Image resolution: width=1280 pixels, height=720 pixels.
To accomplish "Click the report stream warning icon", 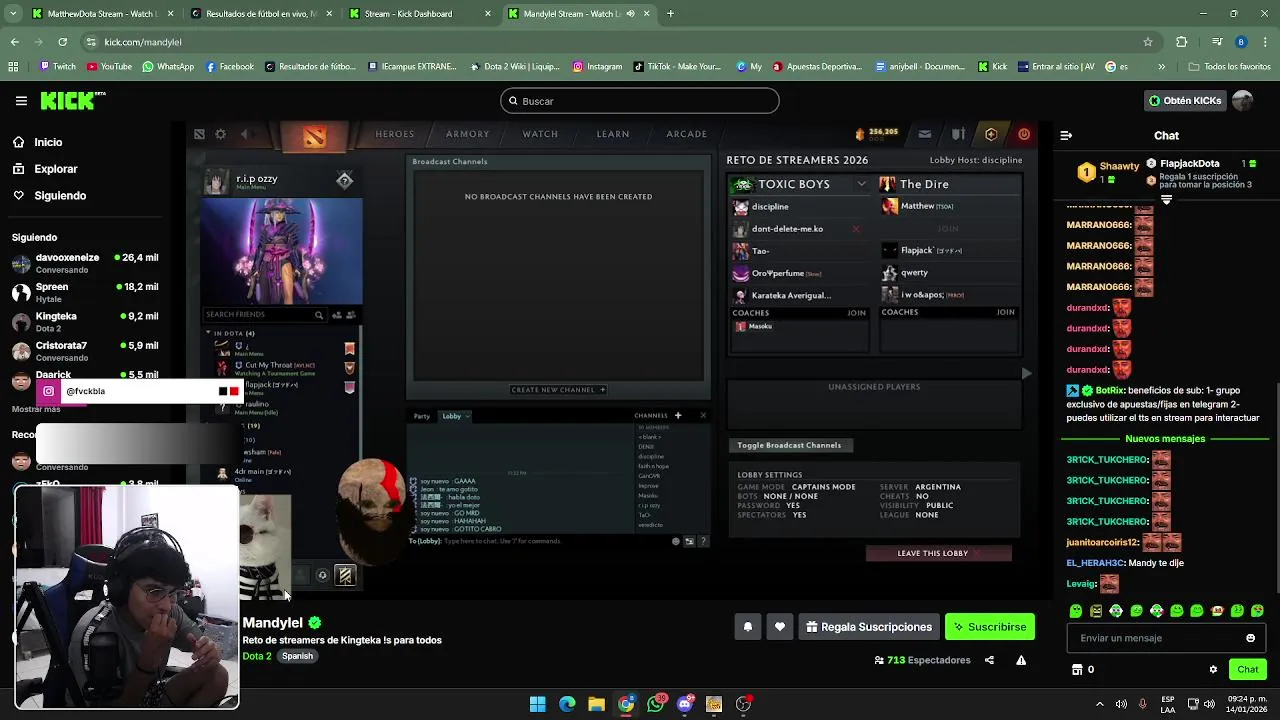I will coord(1021,660).
